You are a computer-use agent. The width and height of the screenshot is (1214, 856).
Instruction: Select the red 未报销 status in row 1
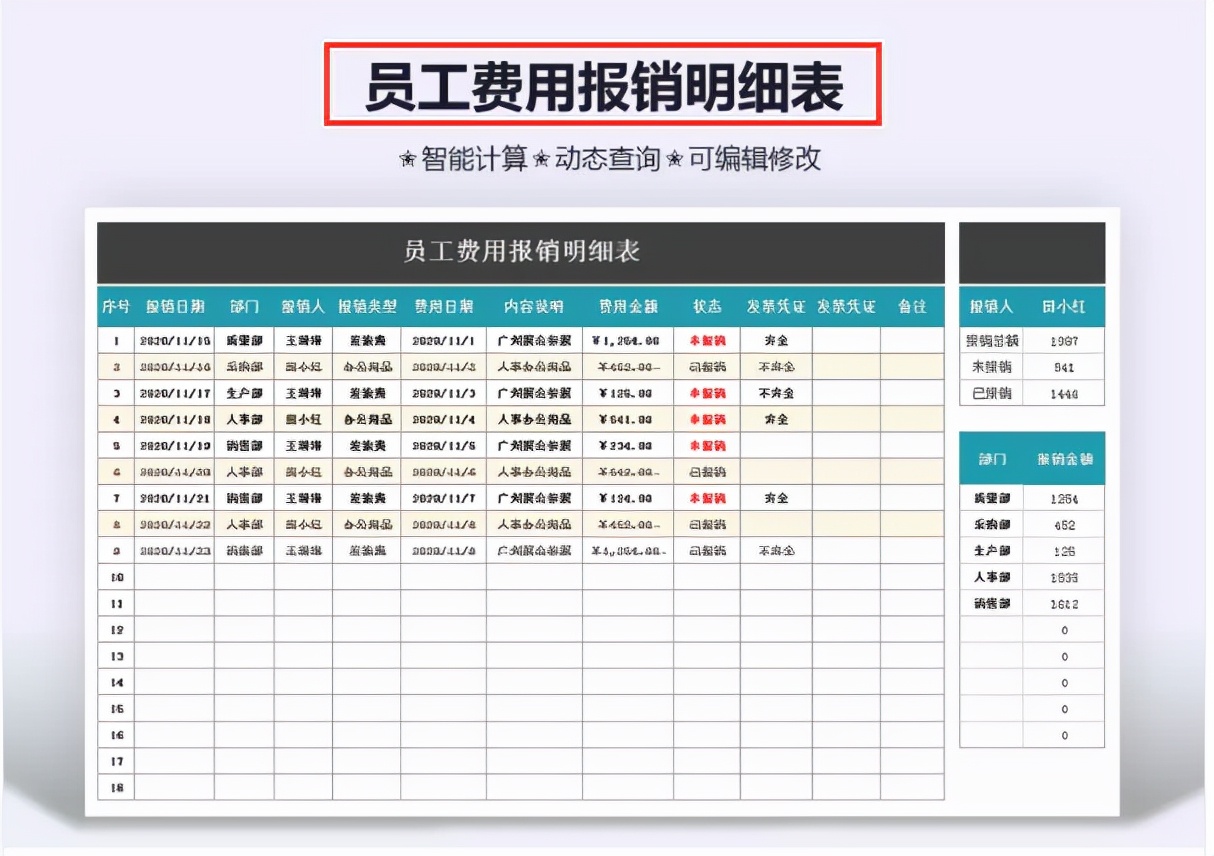[x=707, y=340]
